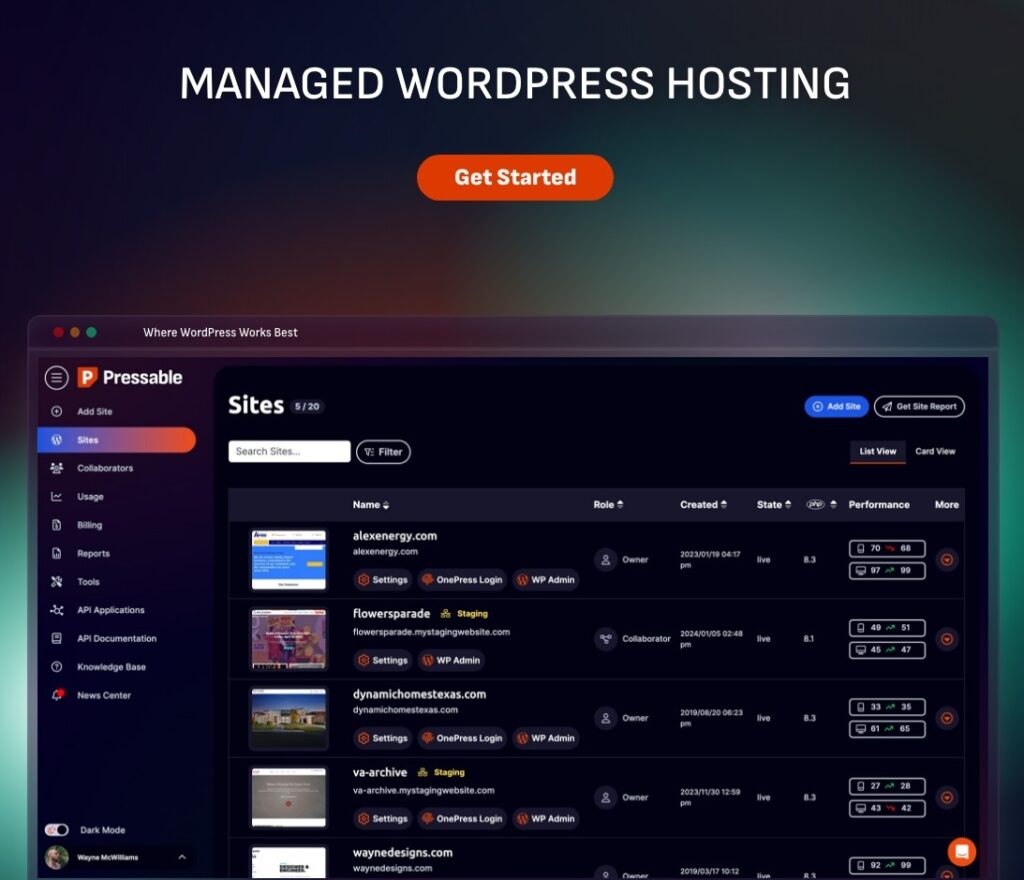Open the Sites section in the sidebar
1024x880 pixels.
pos(88,440)
